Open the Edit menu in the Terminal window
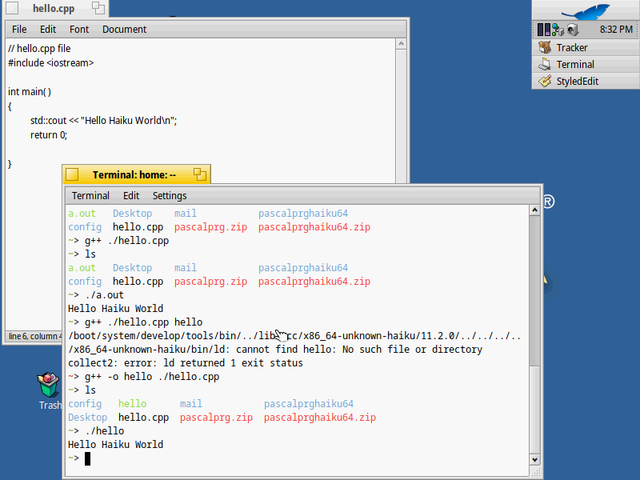The image size is (640, 480). pyautogui.click(x=131, y=196)
